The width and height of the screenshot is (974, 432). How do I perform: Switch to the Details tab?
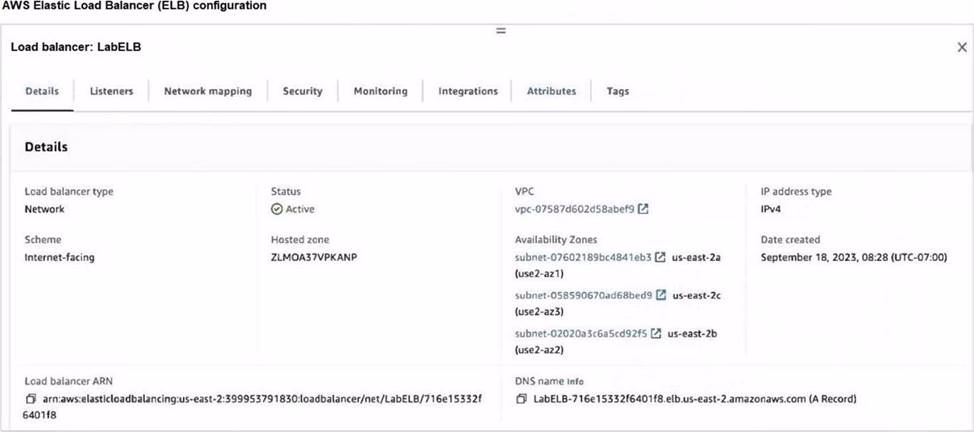[x=42, y=91]
